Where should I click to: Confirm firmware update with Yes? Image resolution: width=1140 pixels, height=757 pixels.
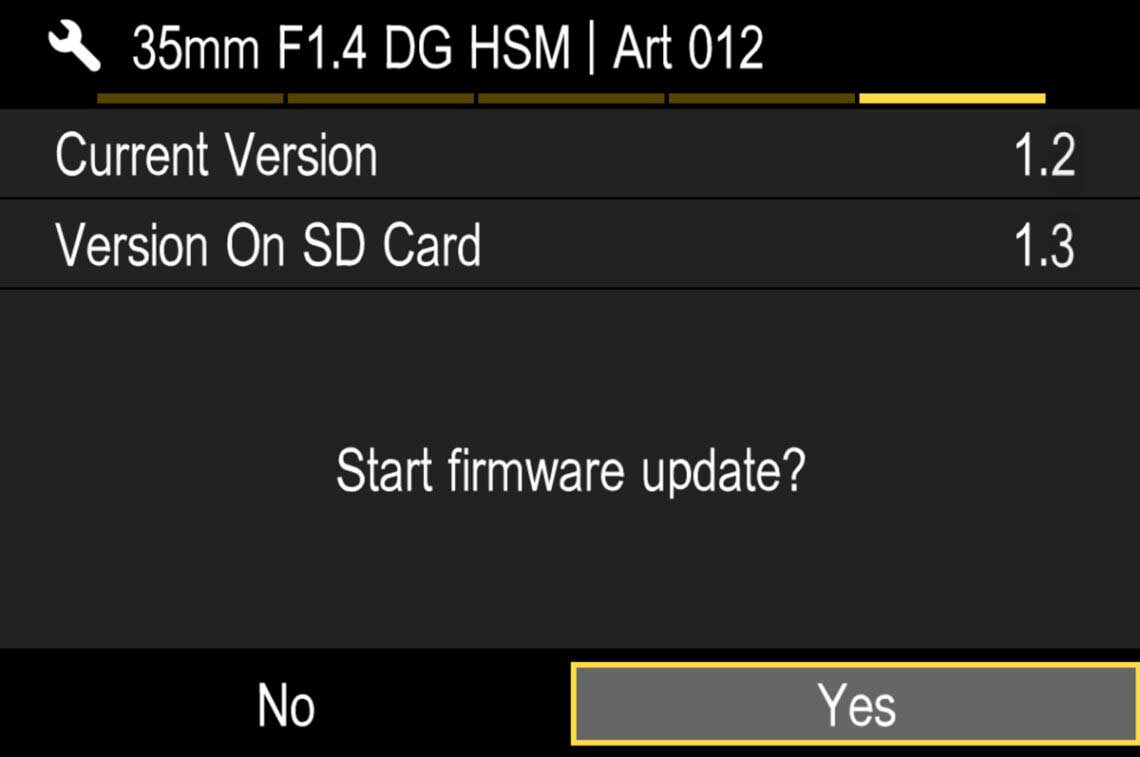tap(856, 704)
